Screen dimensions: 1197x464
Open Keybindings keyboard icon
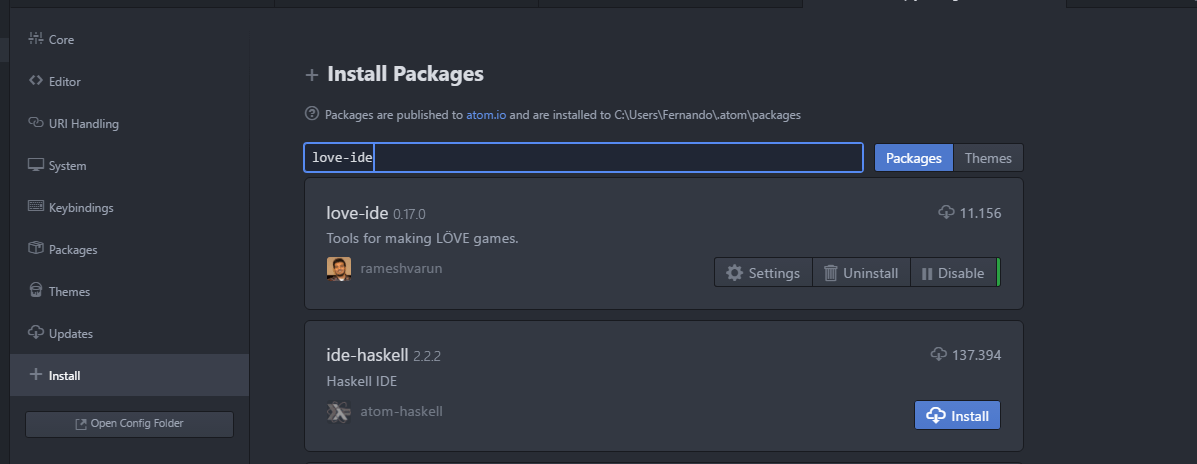tap(35, 206)
